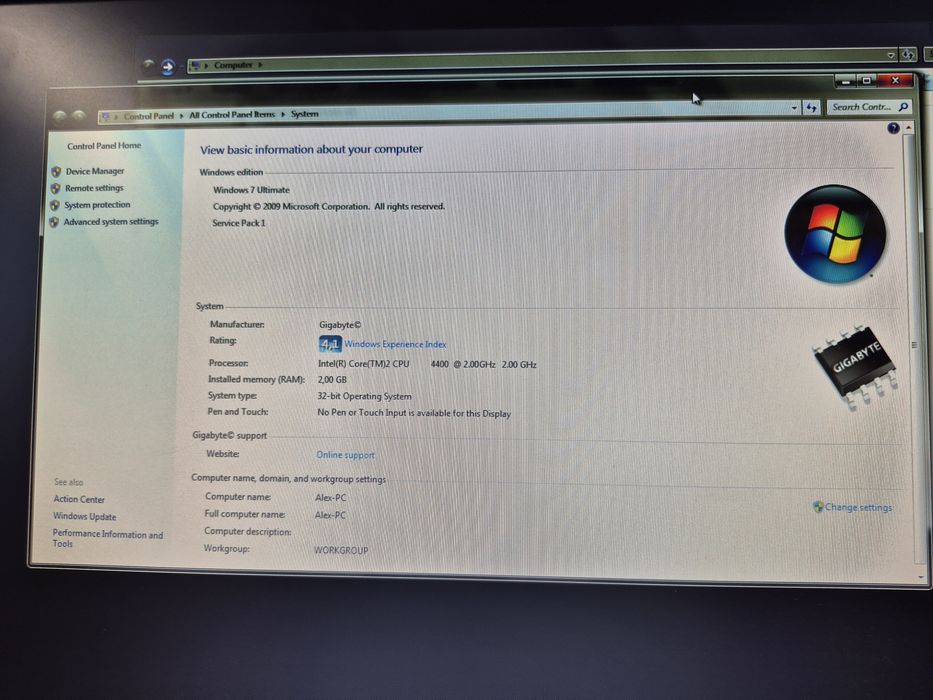Open Remote settings link

pyautogui.click(x=94, y=188)
